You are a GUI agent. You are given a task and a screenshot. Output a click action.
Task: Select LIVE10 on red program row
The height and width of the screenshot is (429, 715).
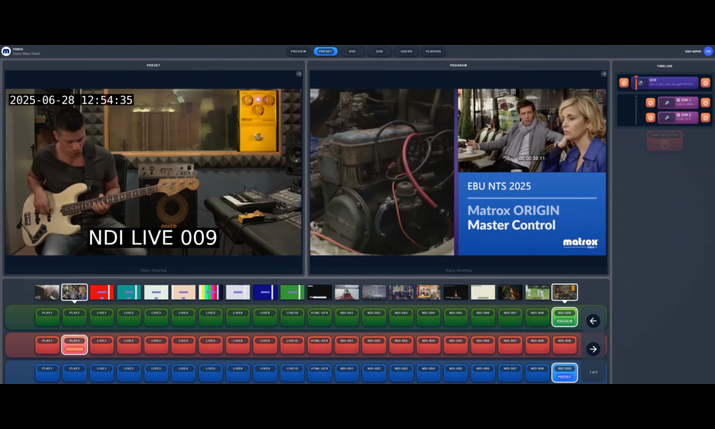tap(292, 346)
